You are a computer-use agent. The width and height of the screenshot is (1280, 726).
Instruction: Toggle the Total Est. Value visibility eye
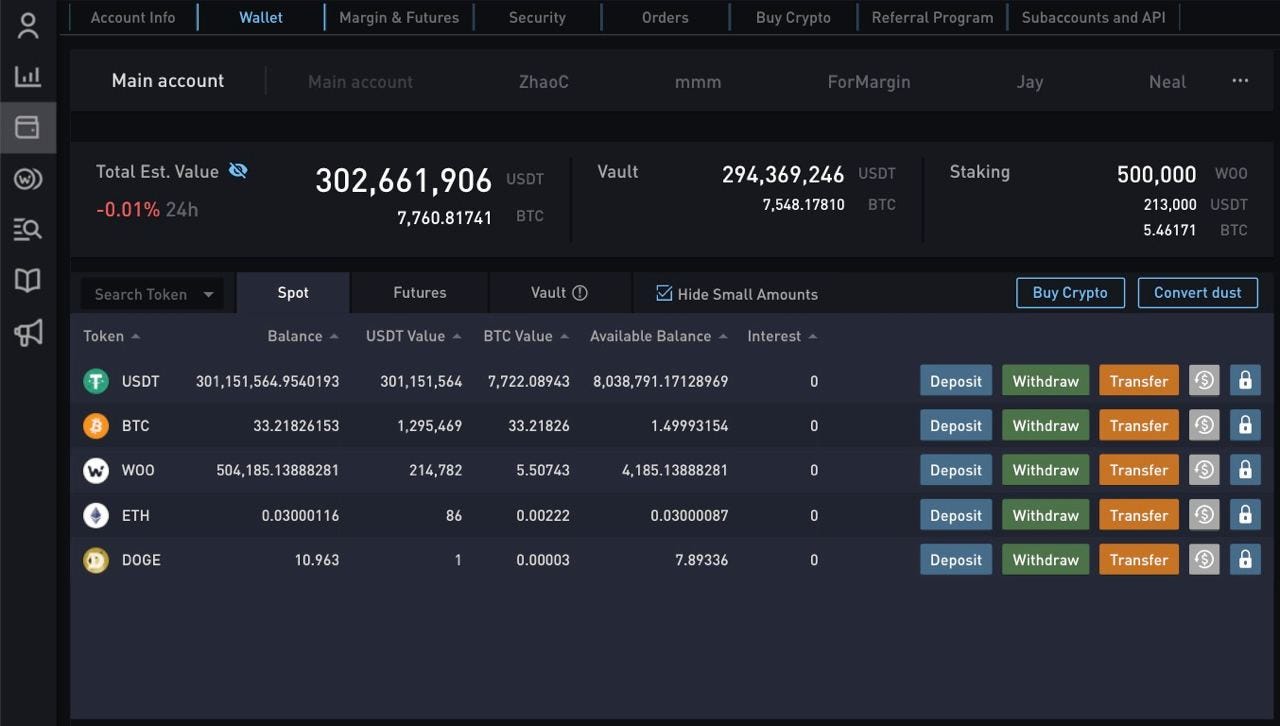click(238, 171)
